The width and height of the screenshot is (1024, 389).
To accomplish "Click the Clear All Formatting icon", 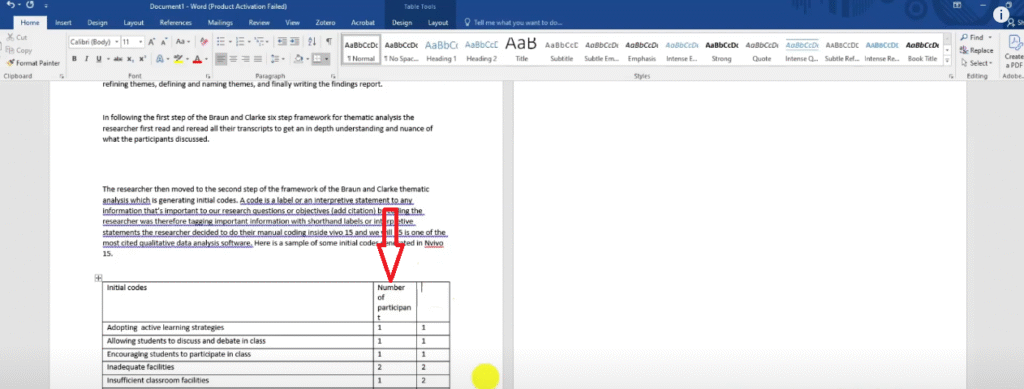I will tap(203, 42).
